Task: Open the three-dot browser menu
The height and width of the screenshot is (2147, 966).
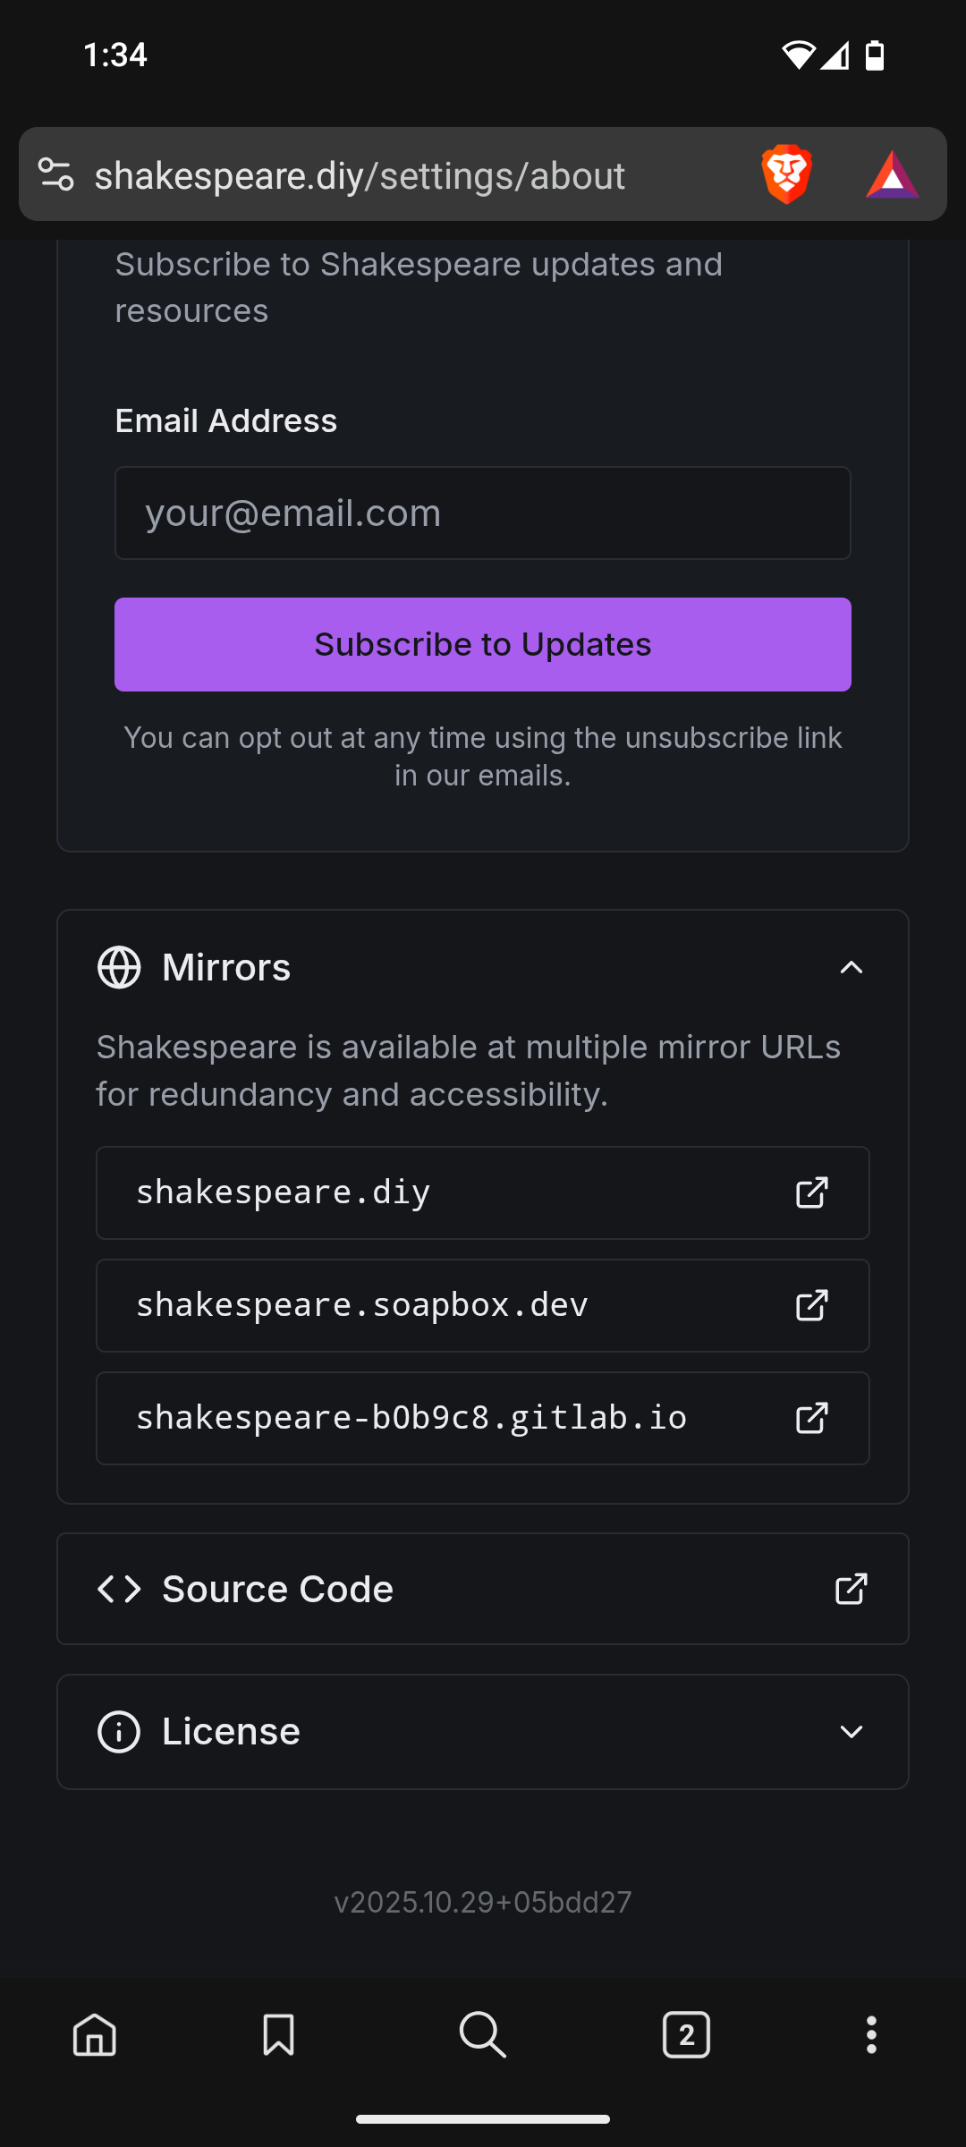Action: pyautogui.click(x=871, y=2035)
